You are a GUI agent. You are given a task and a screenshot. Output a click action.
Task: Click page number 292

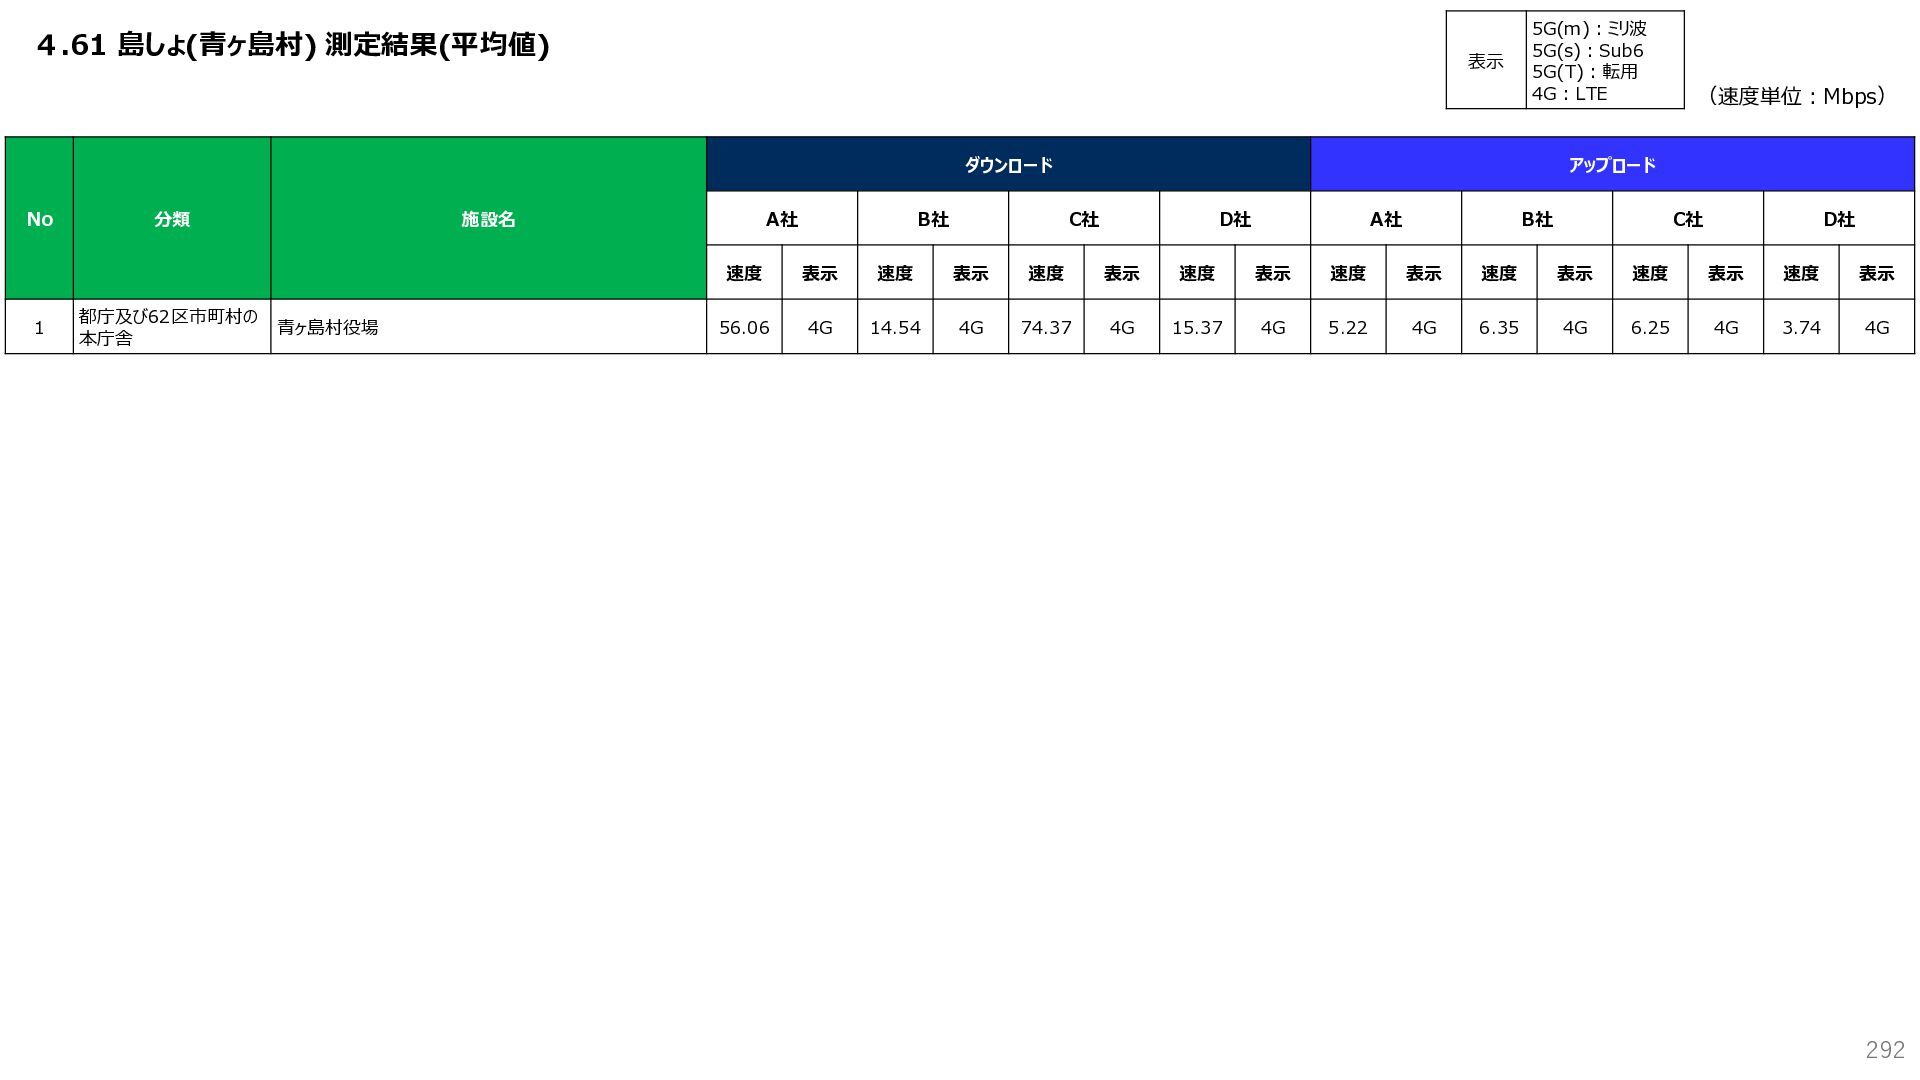point(1884,1049)
